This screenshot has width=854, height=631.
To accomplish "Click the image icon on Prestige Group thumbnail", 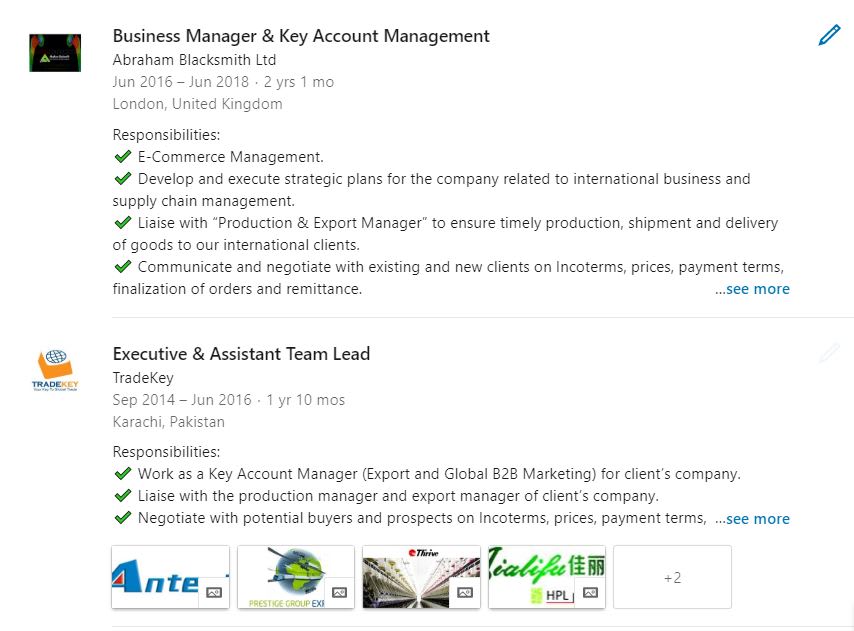I will click(x=339, y=593).
